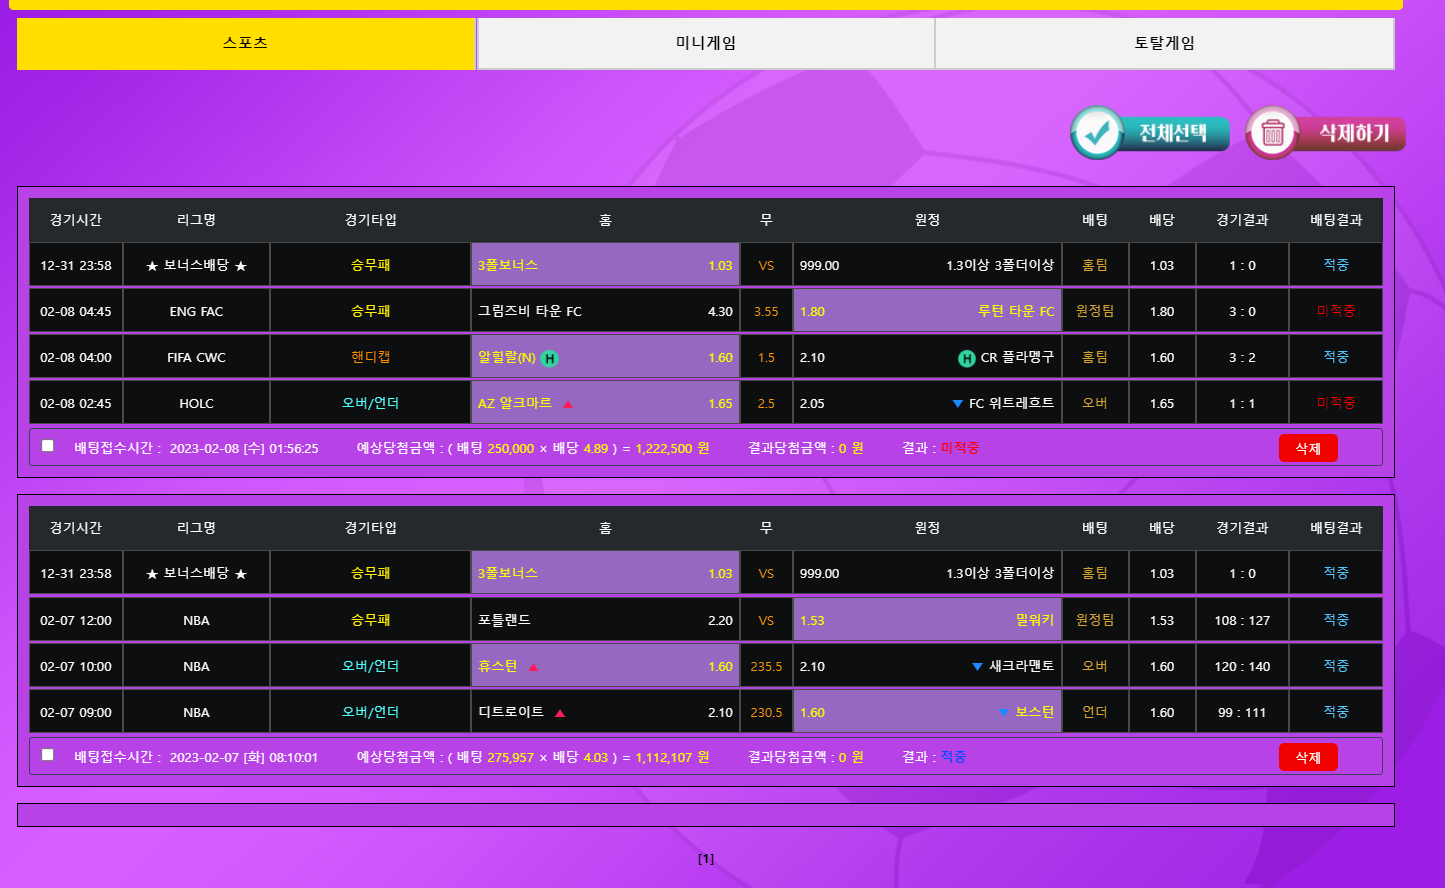Viewport: 1445px width, 888px height.
Task: Click blue down arrow next to 새크라멘토
Action: (x=977, y=667)
